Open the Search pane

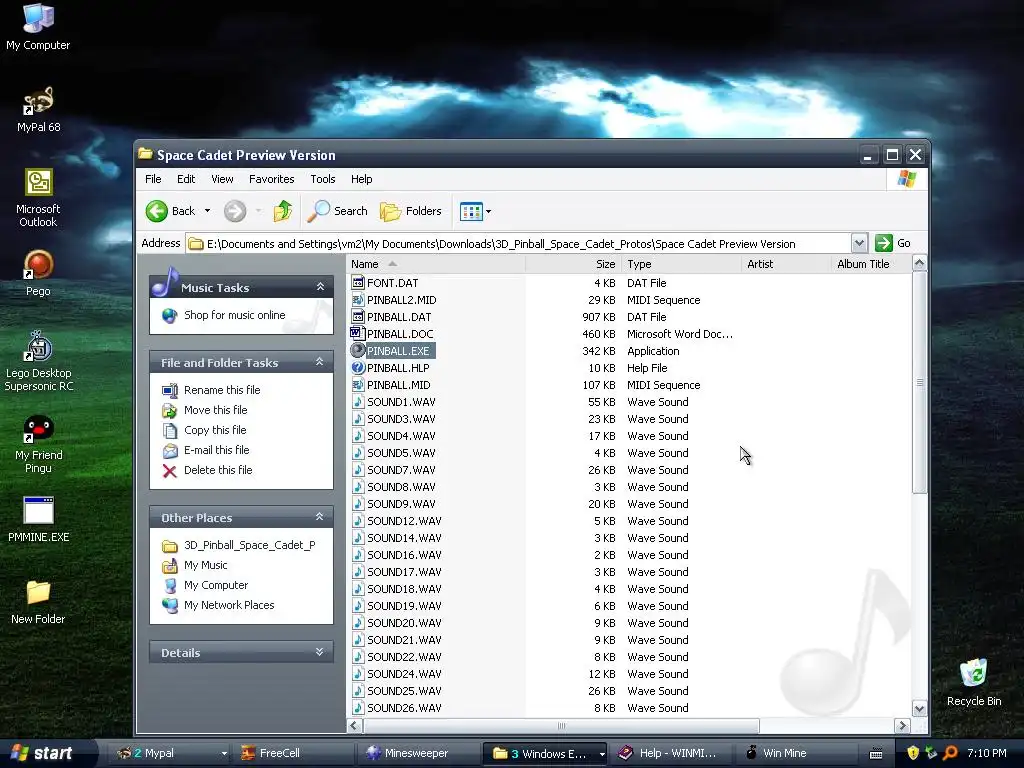pos(338,211)
